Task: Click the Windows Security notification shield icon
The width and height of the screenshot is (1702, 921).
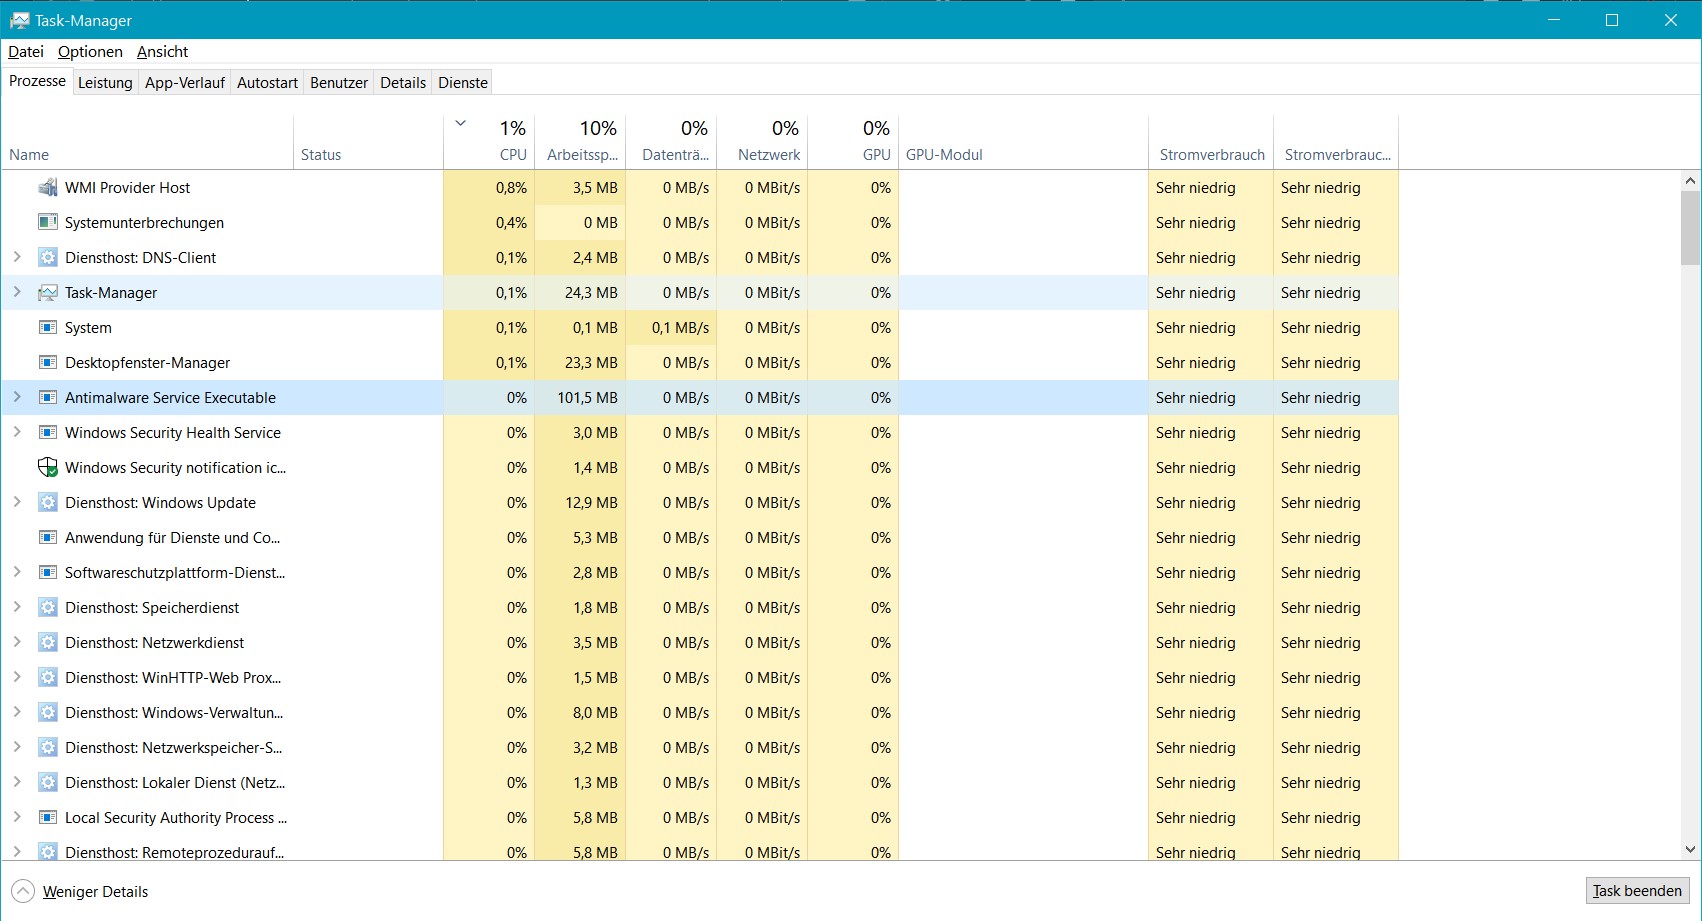Action: pos(47,467)
